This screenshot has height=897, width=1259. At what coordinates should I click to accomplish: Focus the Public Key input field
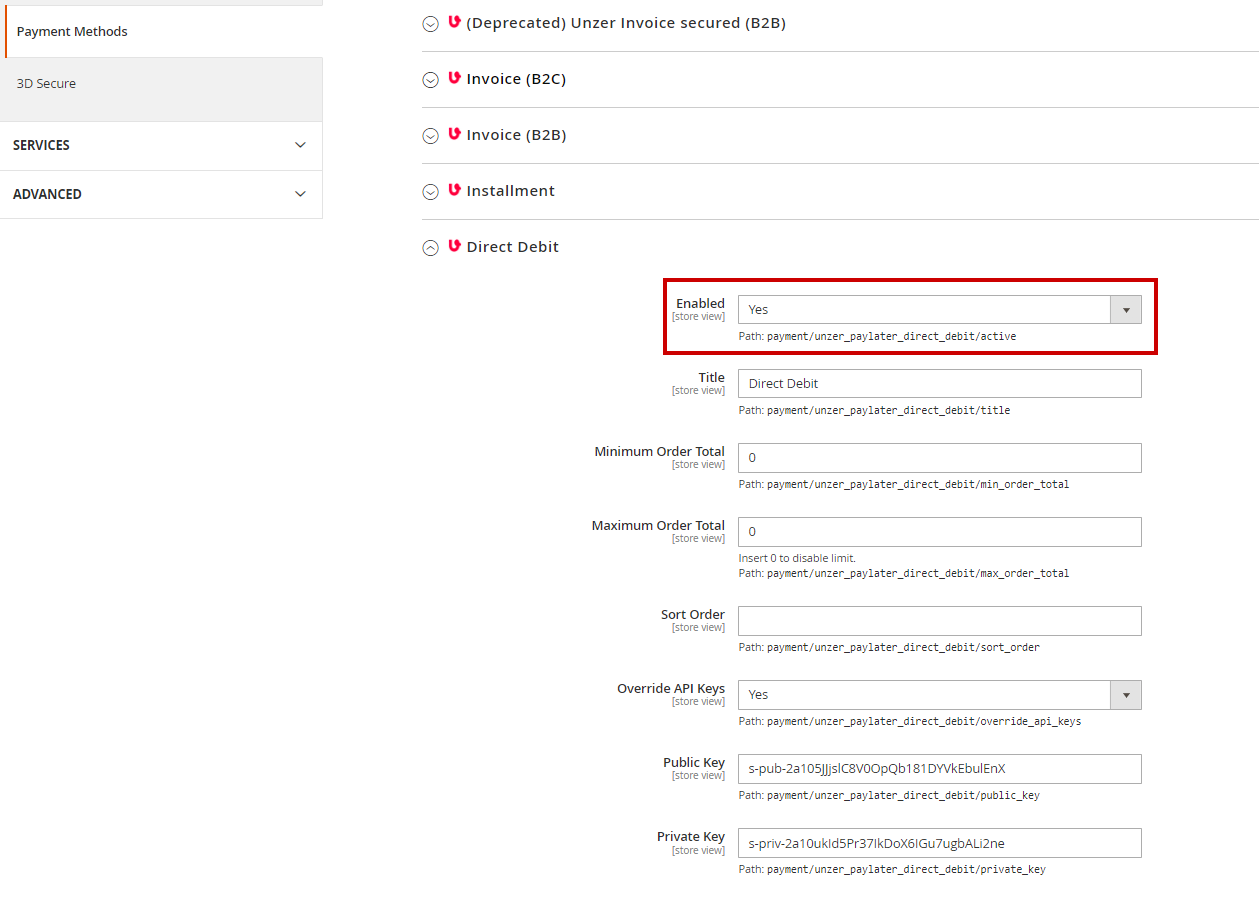[939, 769]
